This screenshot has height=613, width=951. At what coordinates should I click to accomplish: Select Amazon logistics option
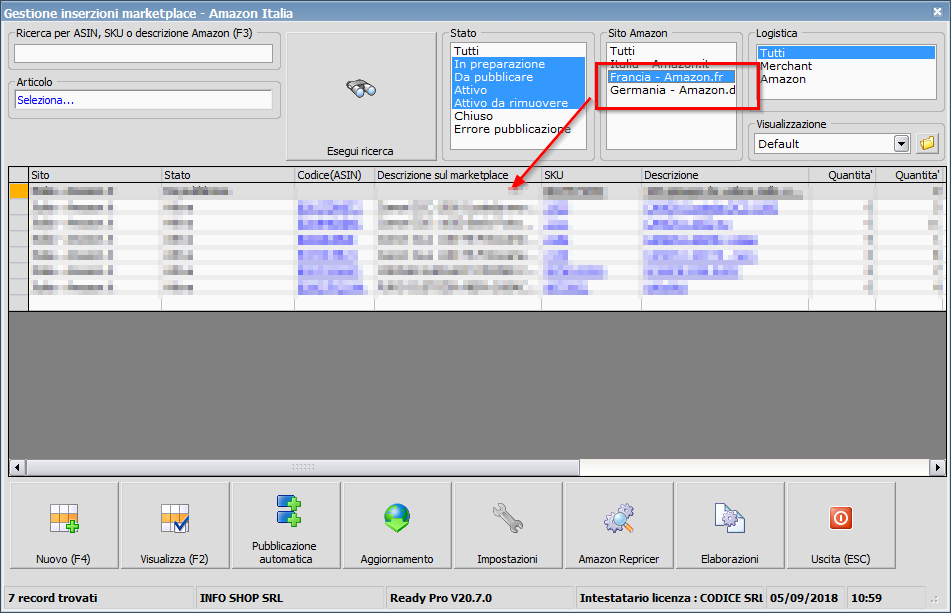pos(847,79)
